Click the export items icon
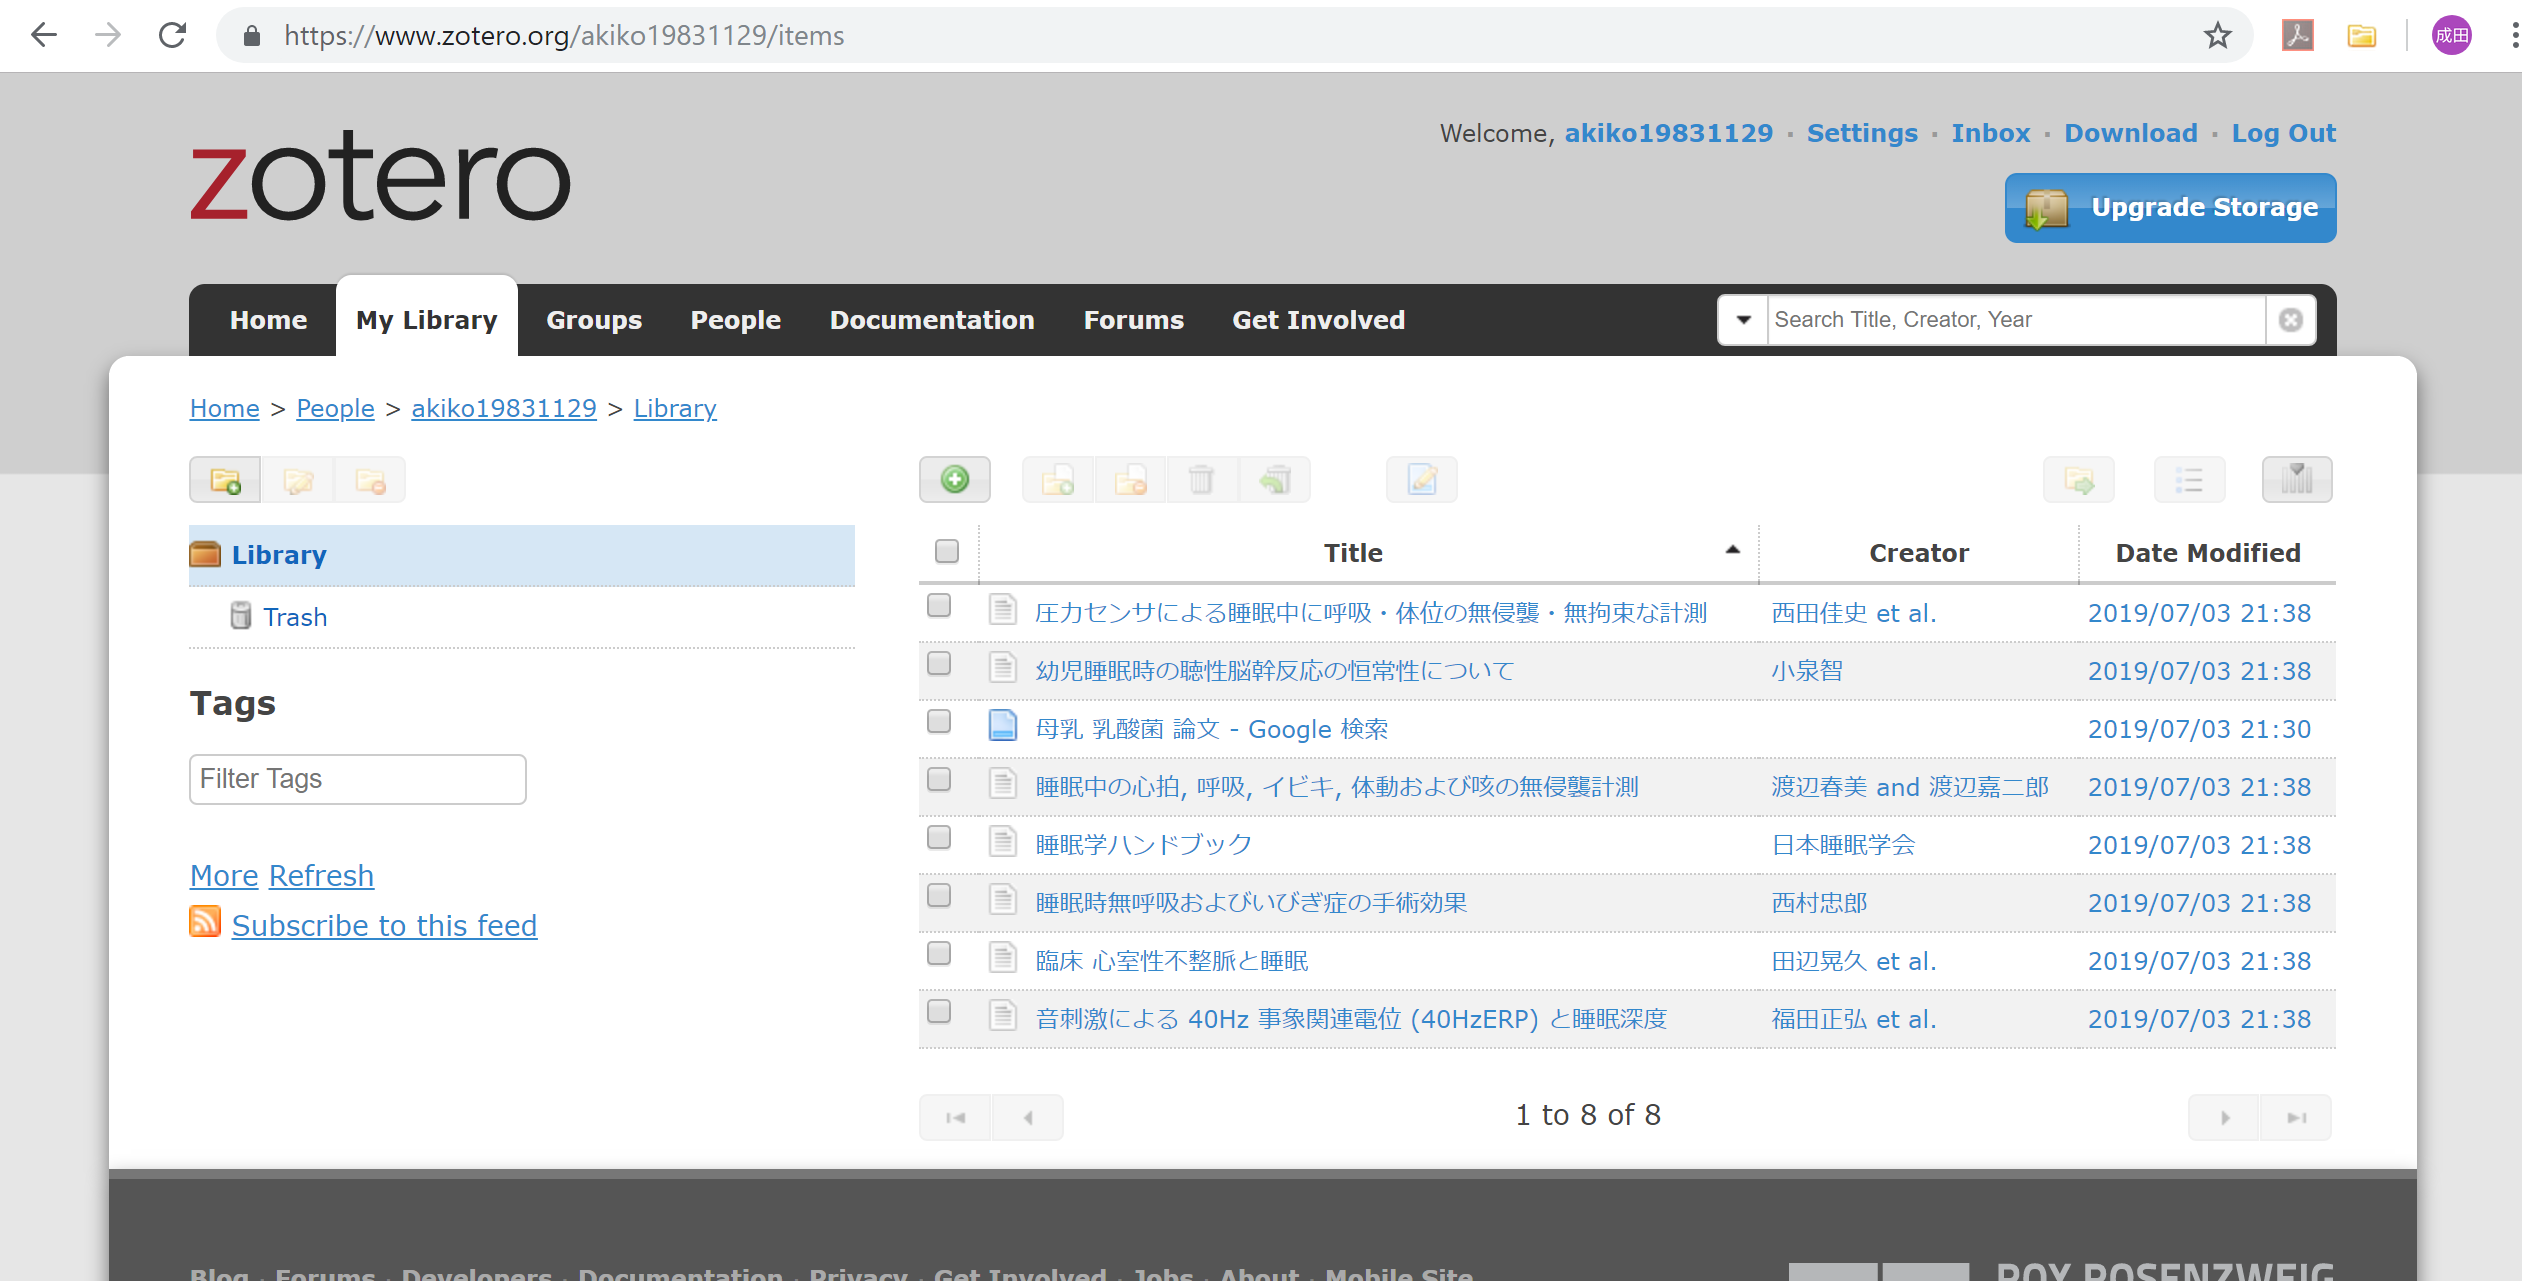The width and height of the screenshot is (2522, 1281). coord(2079,481)
